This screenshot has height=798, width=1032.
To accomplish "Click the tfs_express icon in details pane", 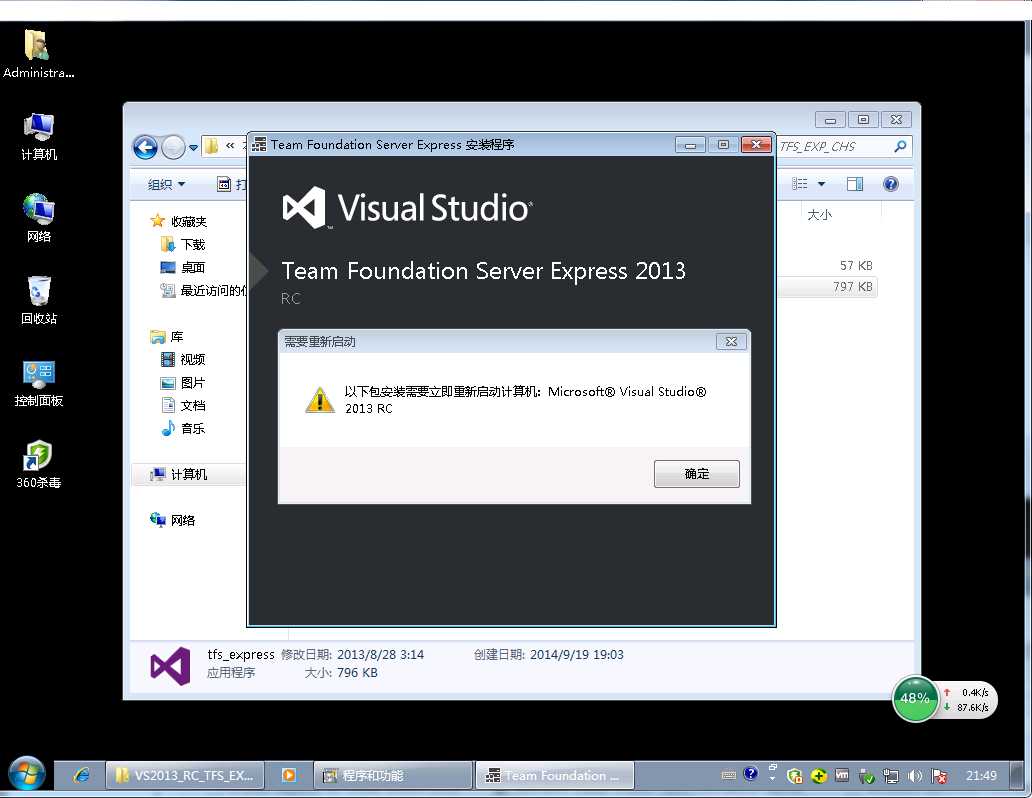I will [x=170, y=666].
